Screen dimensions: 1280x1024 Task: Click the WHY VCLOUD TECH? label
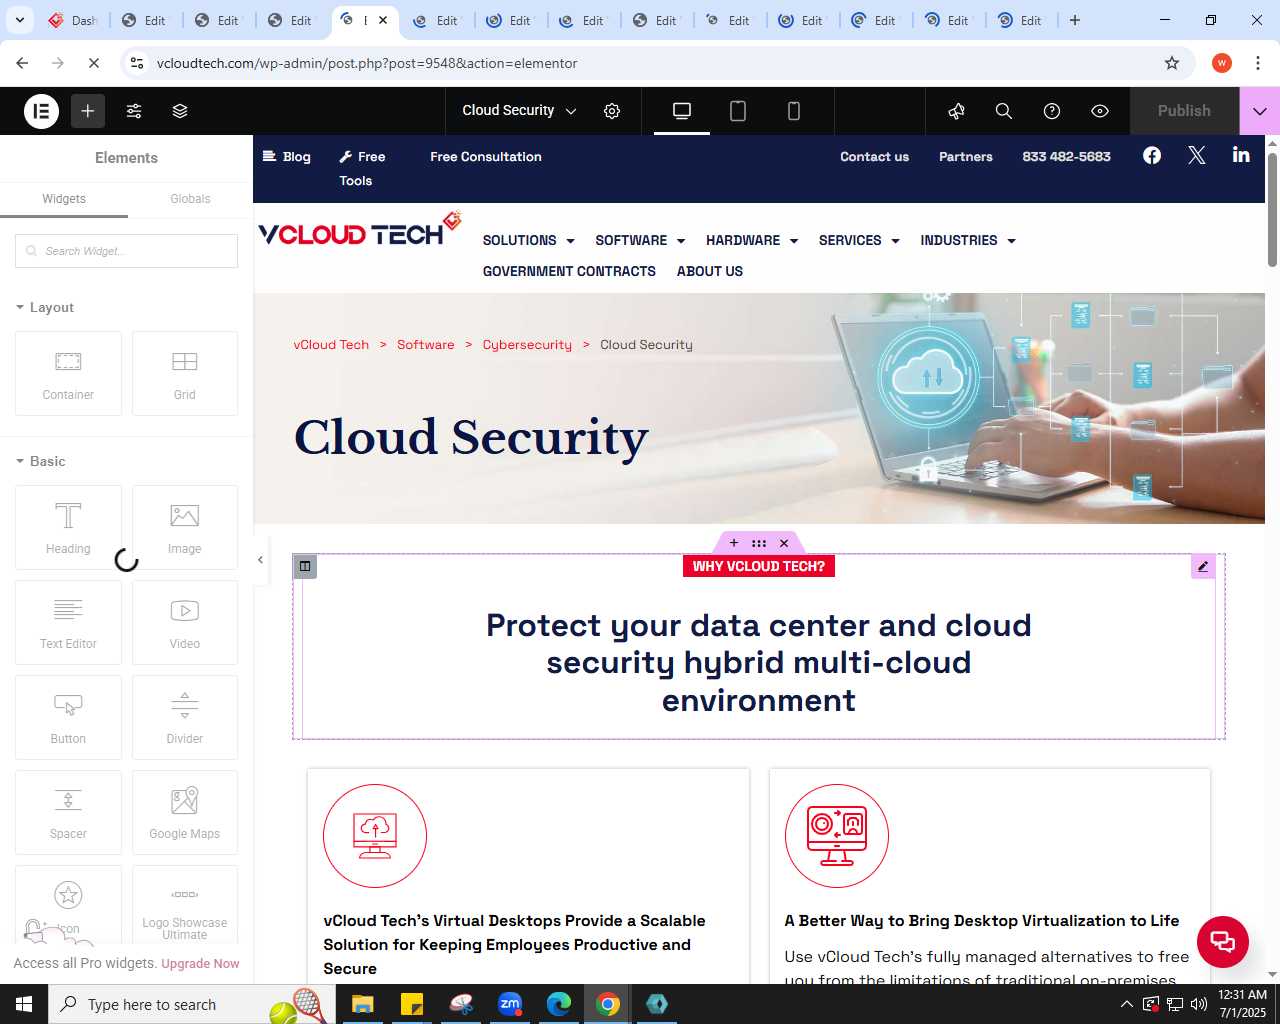[759, 566]
